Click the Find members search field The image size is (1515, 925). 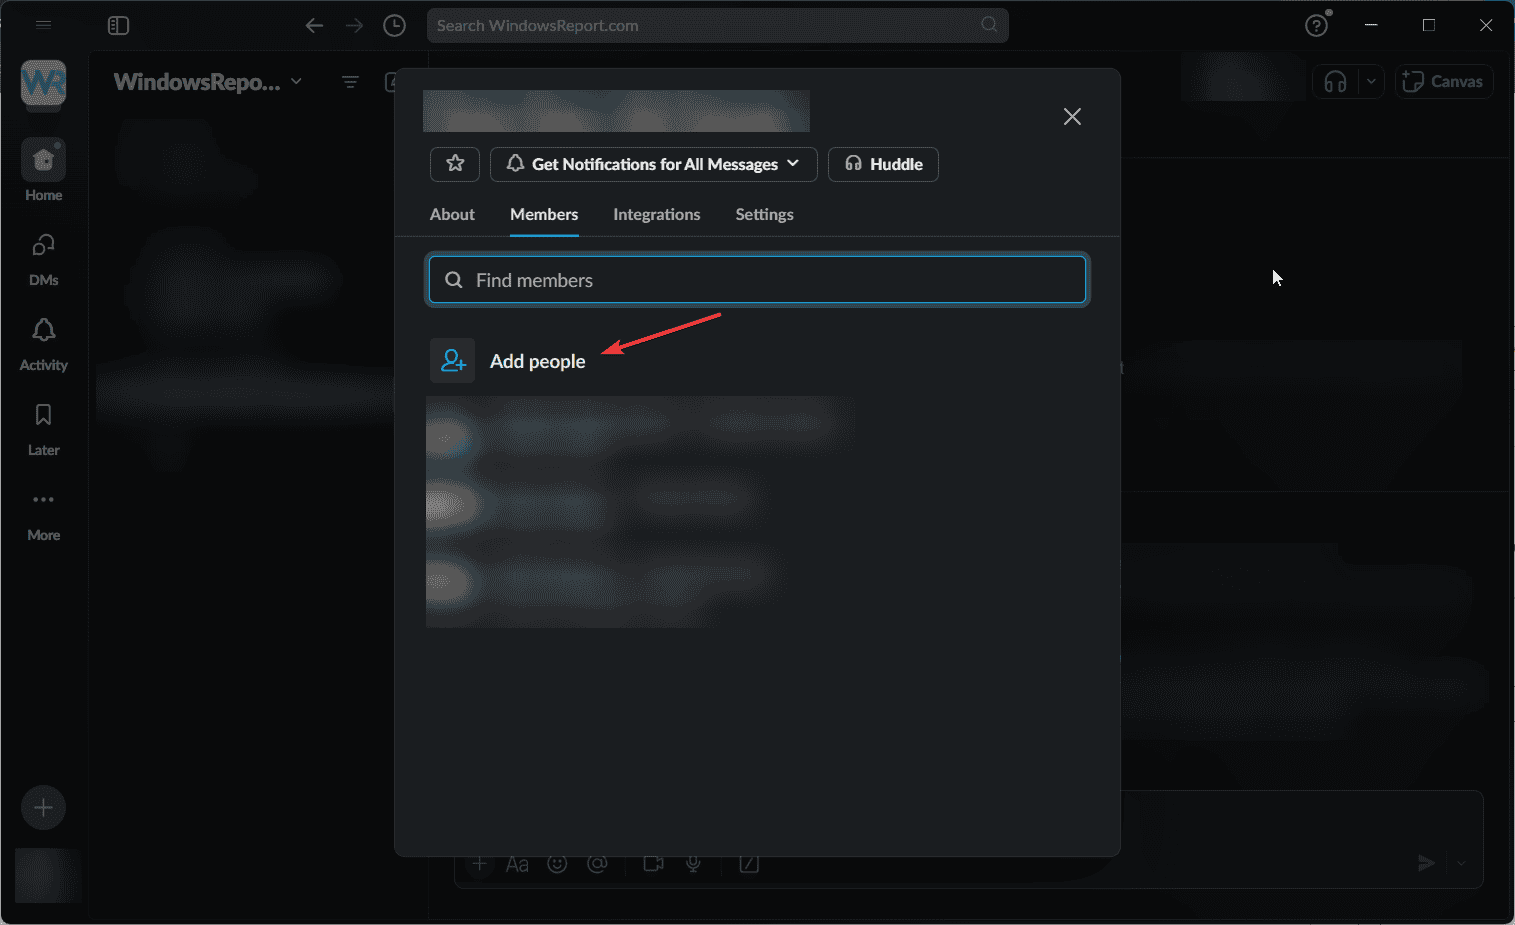(x=757, y=280)
